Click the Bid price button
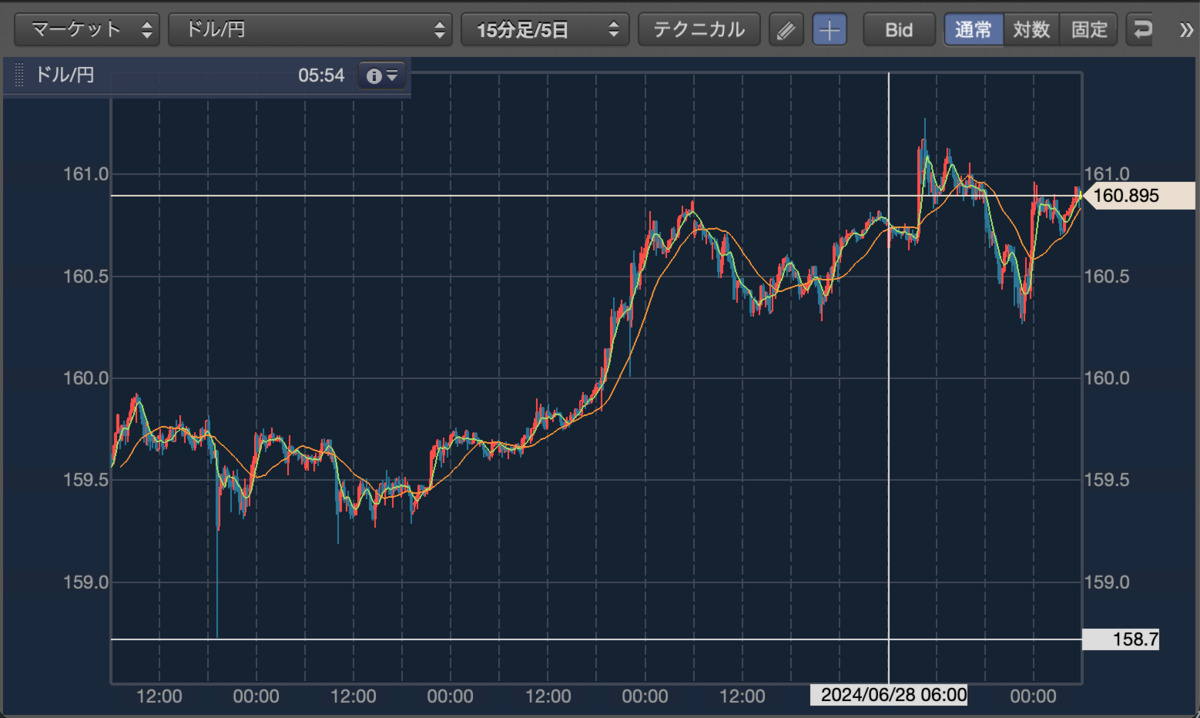Viewport: 1200px width, 718px height. pos(899,30)
